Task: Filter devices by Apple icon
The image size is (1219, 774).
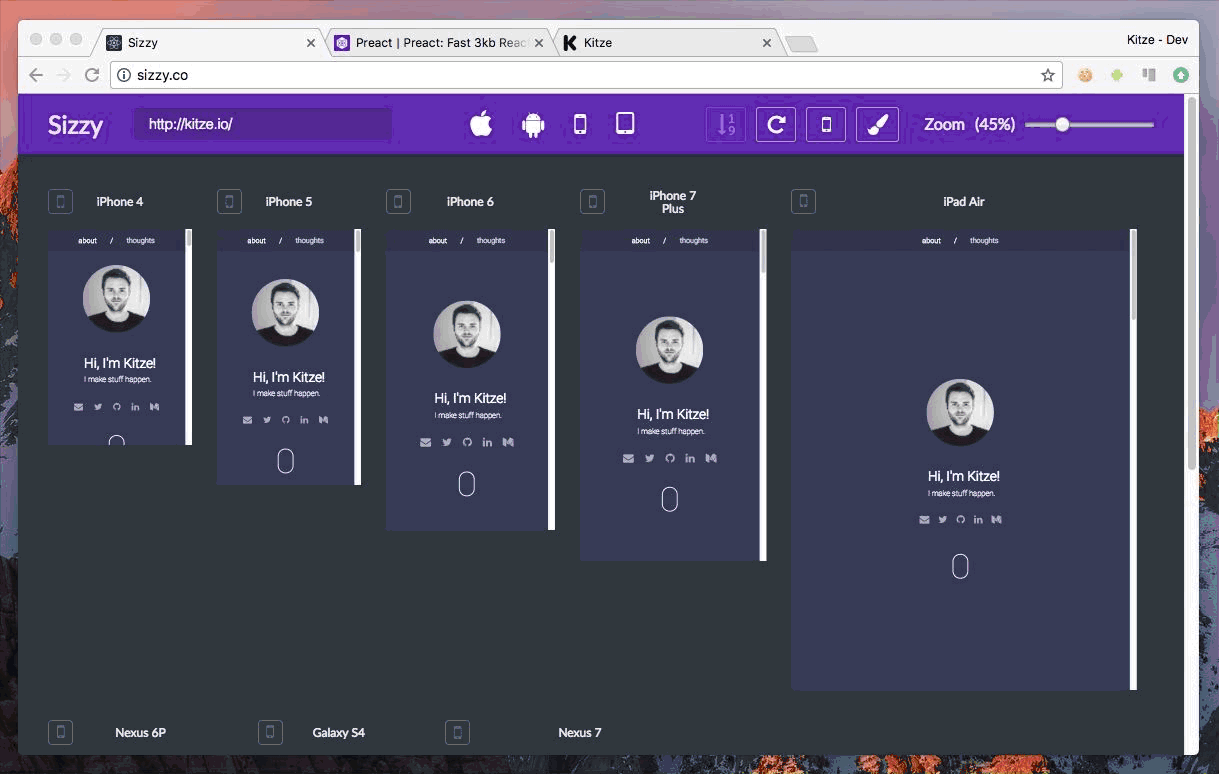Action: (x=481, y=124)
